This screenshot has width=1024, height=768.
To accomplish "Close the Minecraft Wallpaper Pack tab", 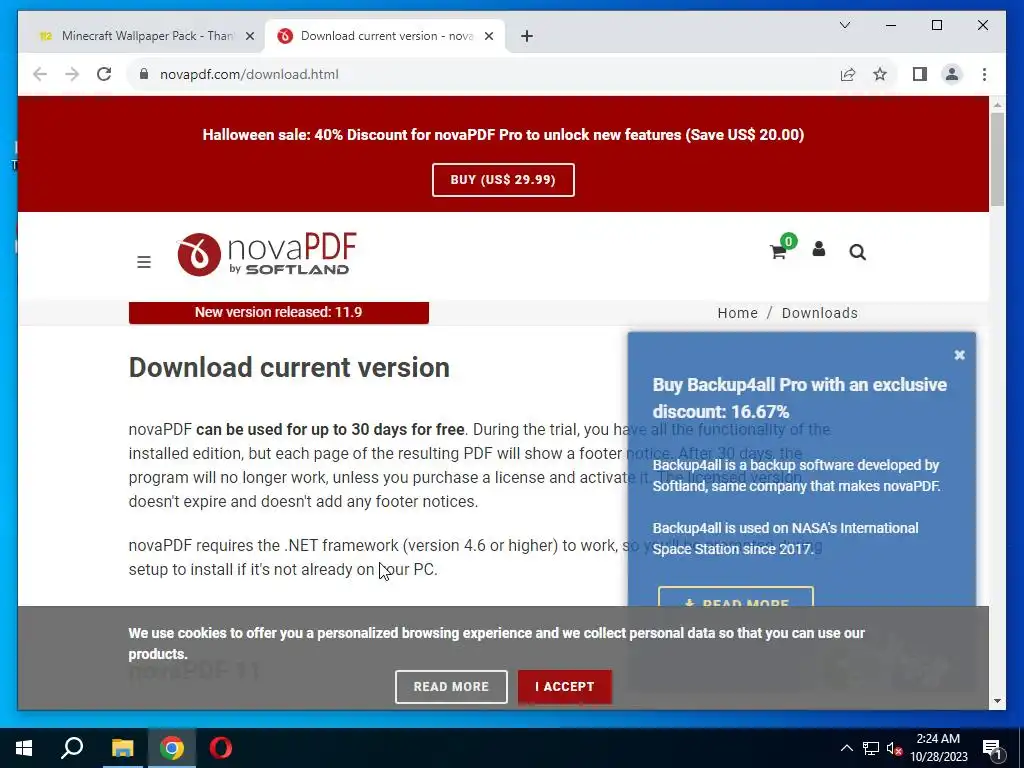I will [249, 37].
